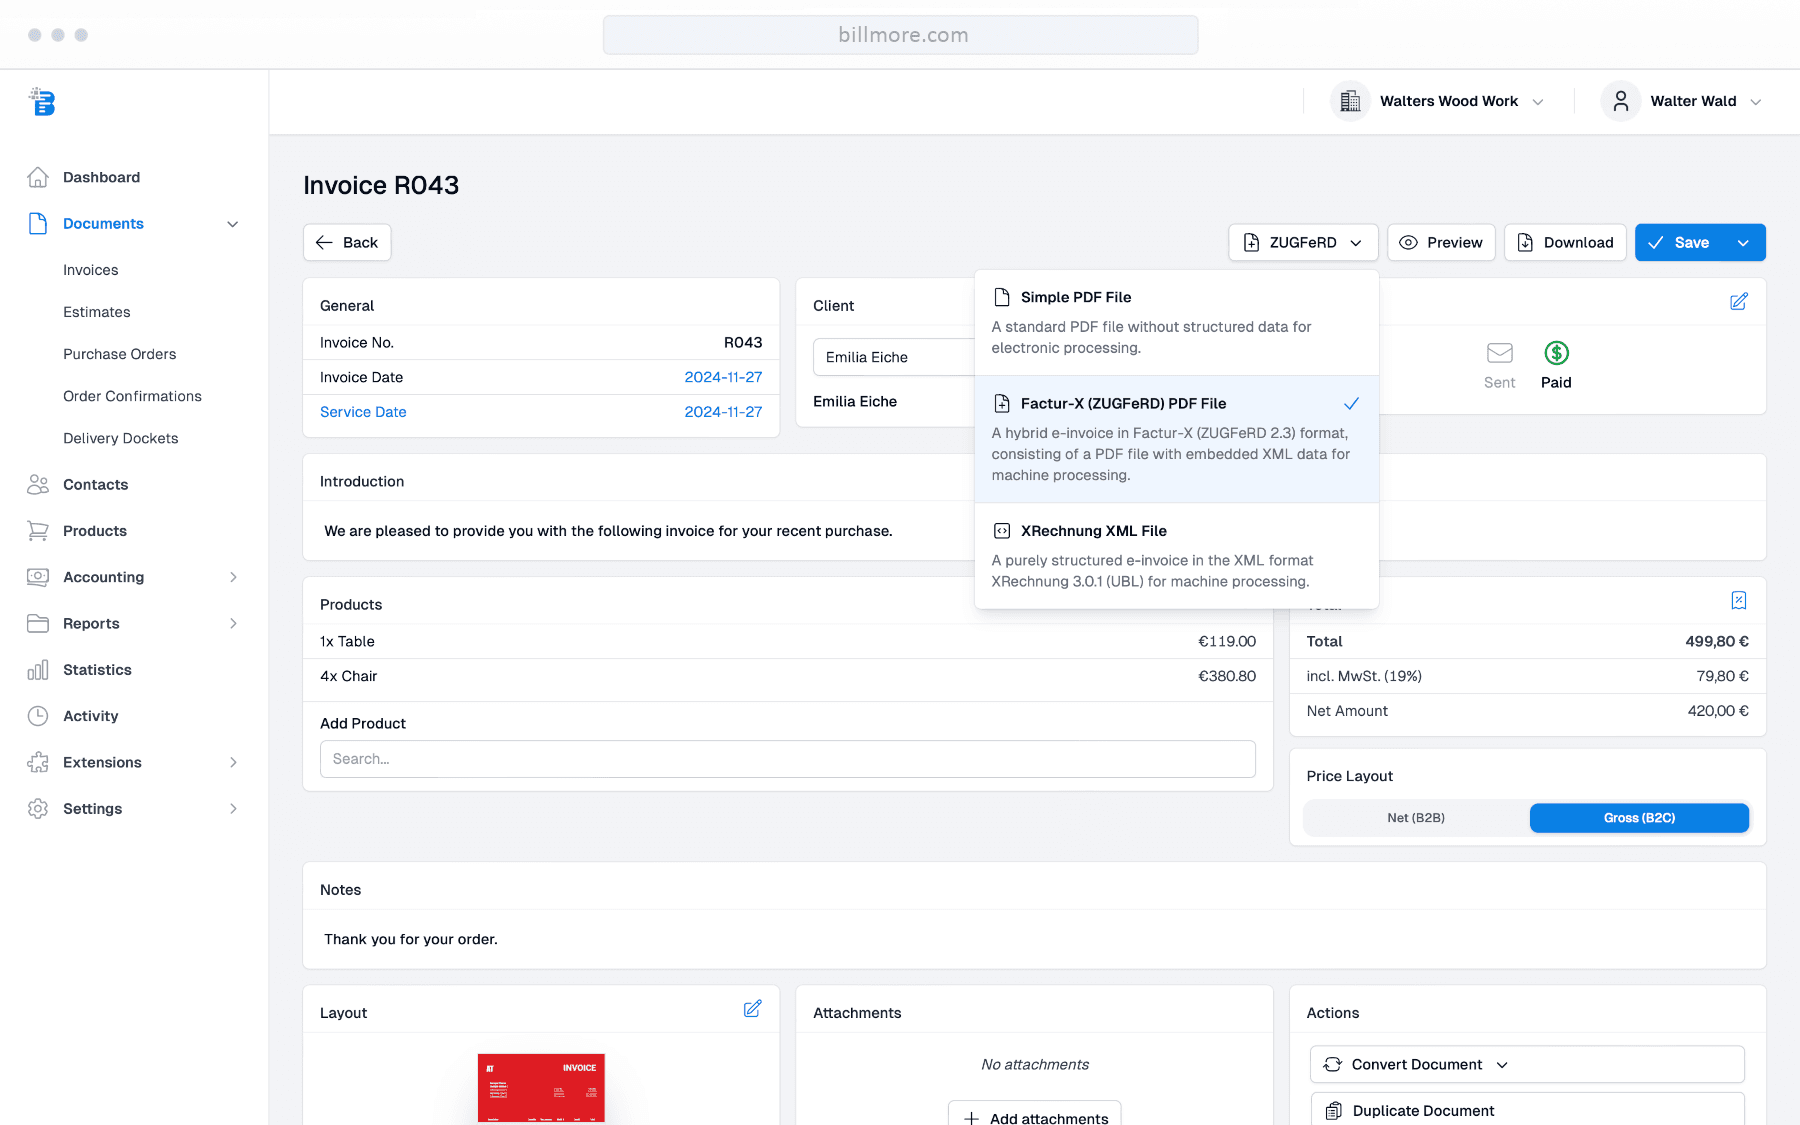1800x1125 pixels.
Task: Click the Activity clock icon
Action: click(38, 716)
